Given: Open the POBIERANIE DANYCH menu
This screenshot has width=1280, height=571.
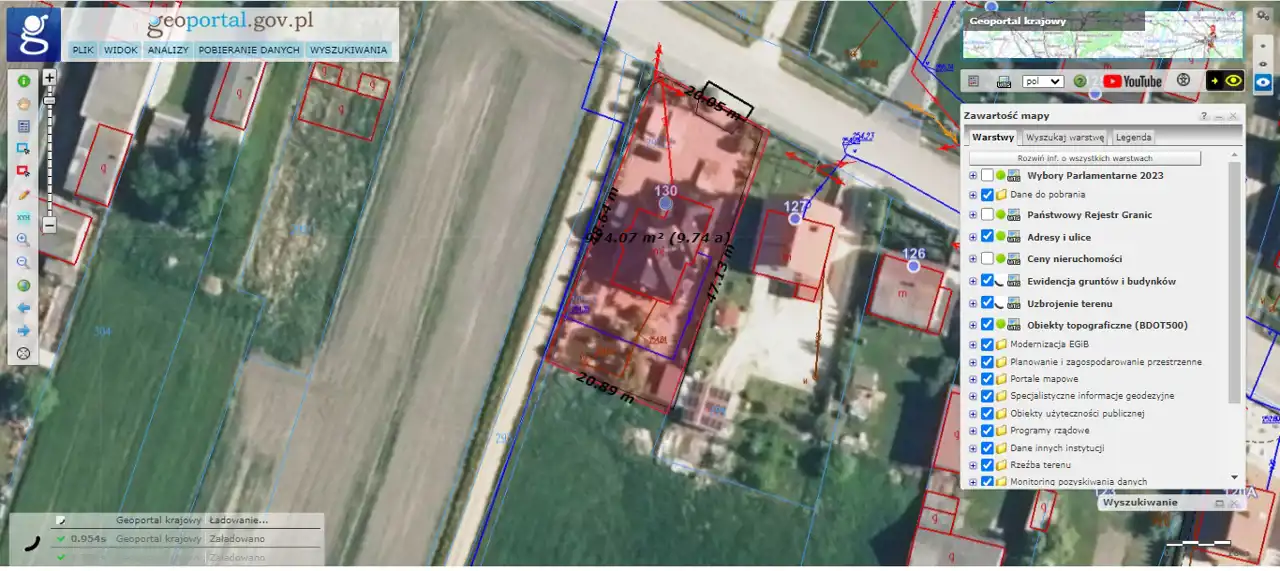Looking at the screenshot, I should point(249,50).
